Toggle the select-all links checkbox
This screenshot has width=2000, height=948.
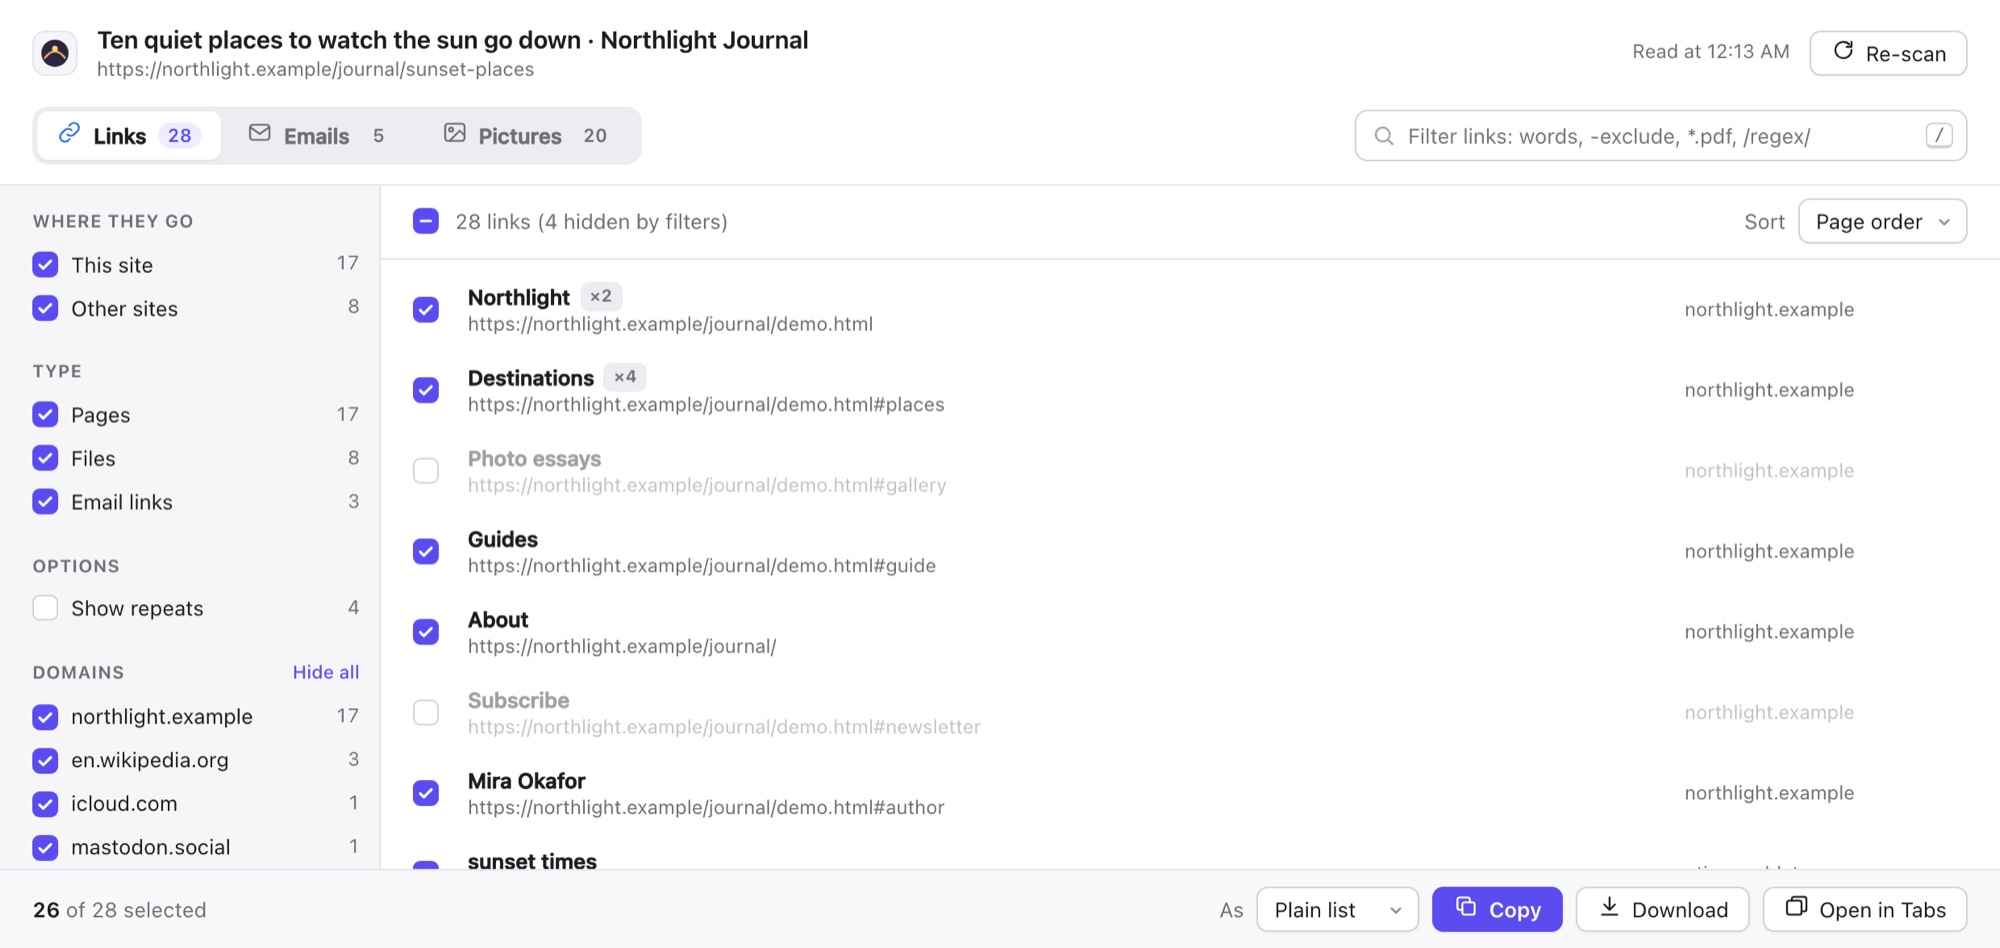pyautogui.click(x=426, y=221)
